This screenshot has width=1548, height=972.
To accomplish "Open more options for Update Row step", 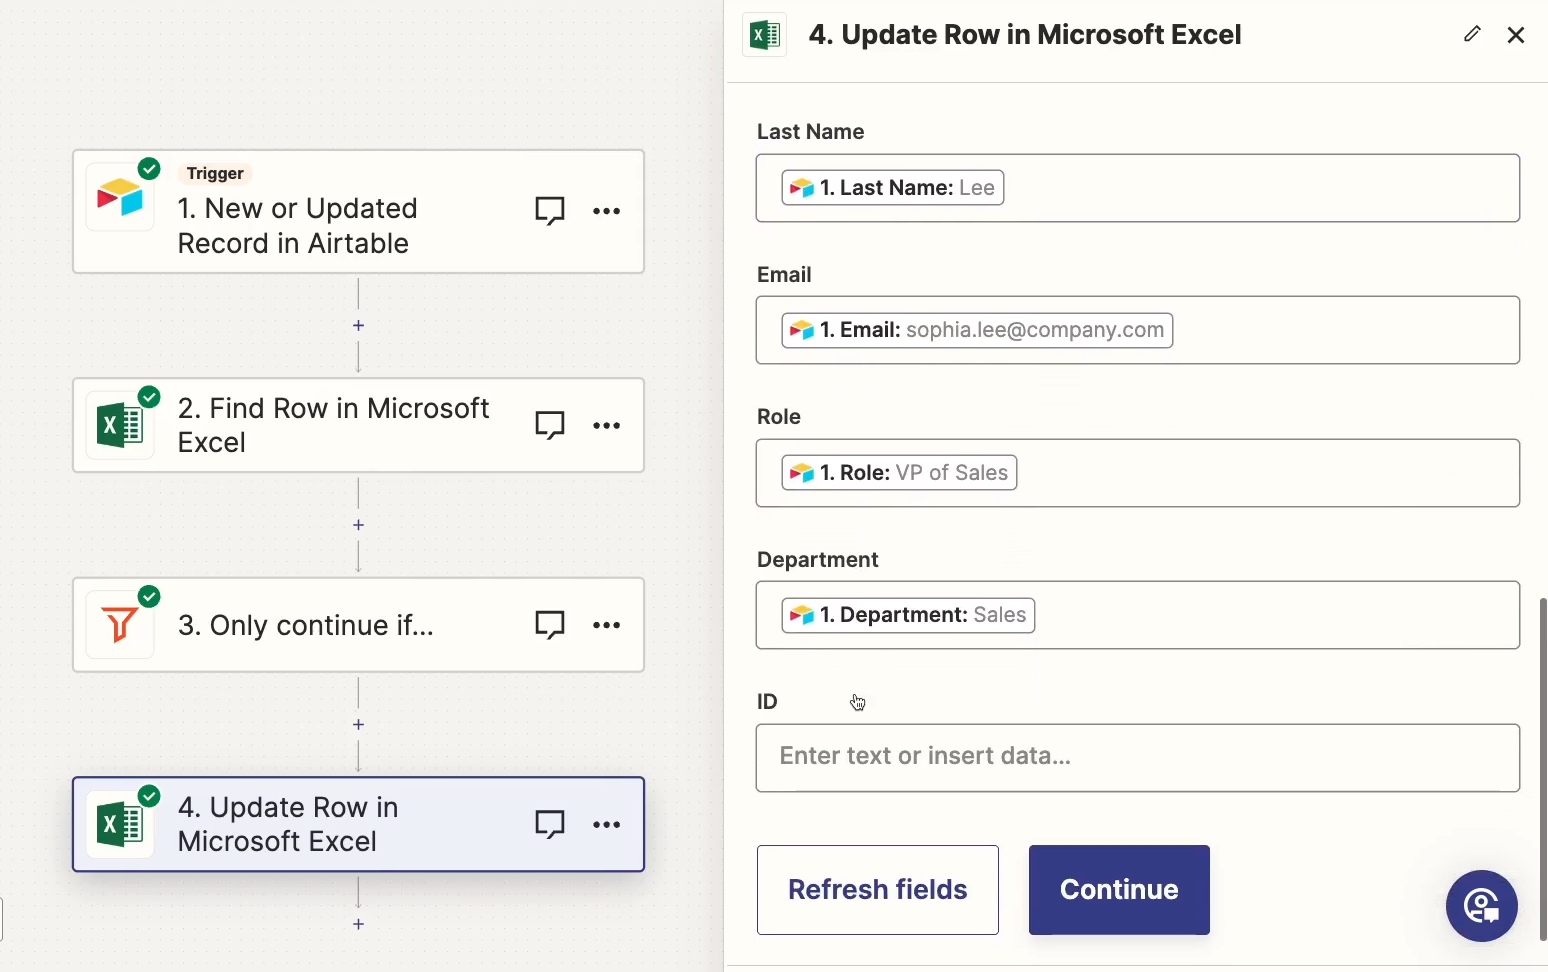I will pos(607,824).
